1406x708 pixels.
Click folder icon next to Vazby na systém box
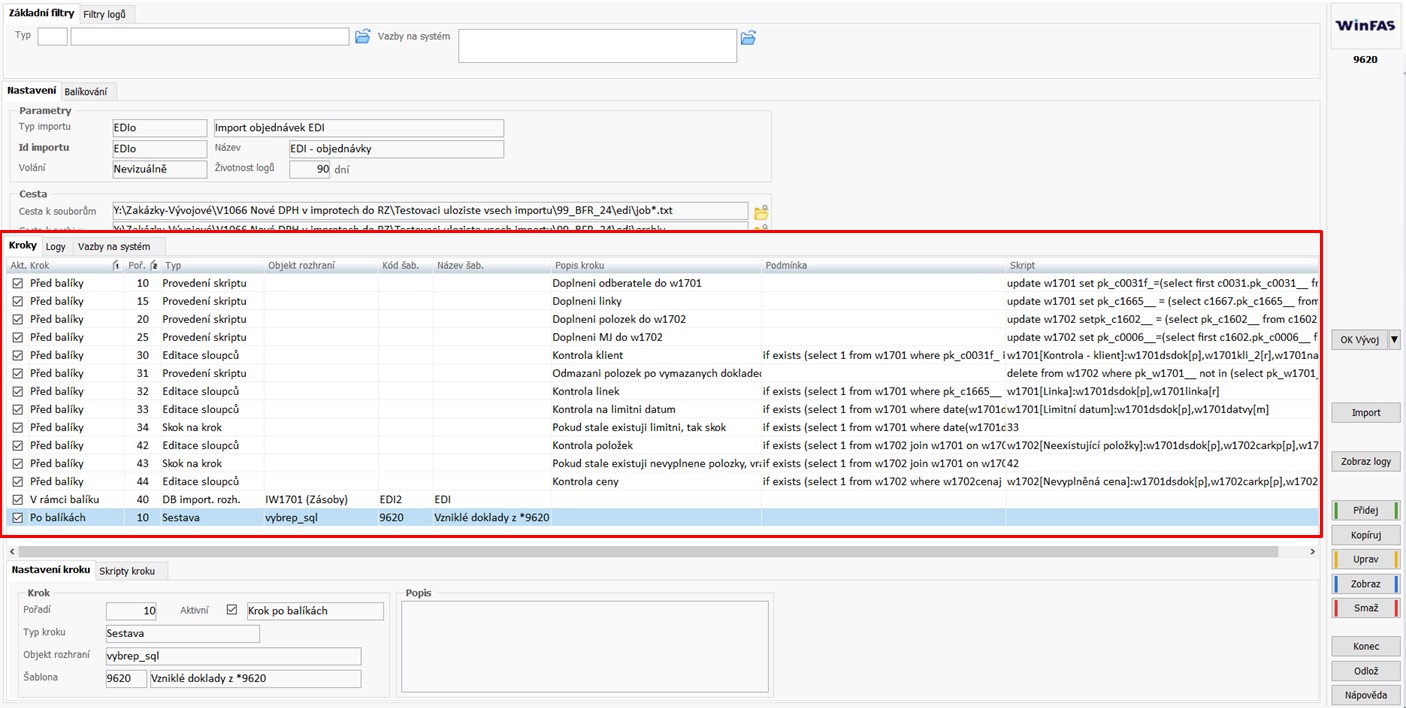tap(748, 38)
